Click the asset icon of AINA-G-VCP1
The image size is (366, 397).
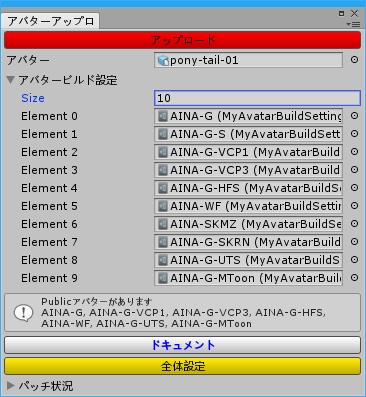coord(163,152)
